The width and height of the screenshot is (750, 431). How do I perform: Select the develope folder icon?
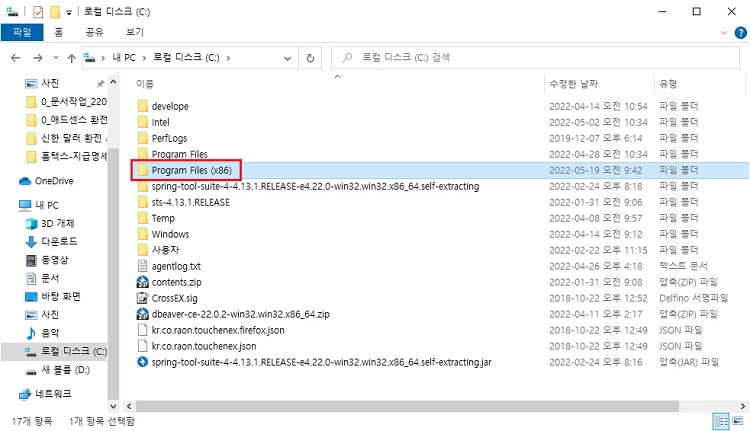click(x=143, y=106)
